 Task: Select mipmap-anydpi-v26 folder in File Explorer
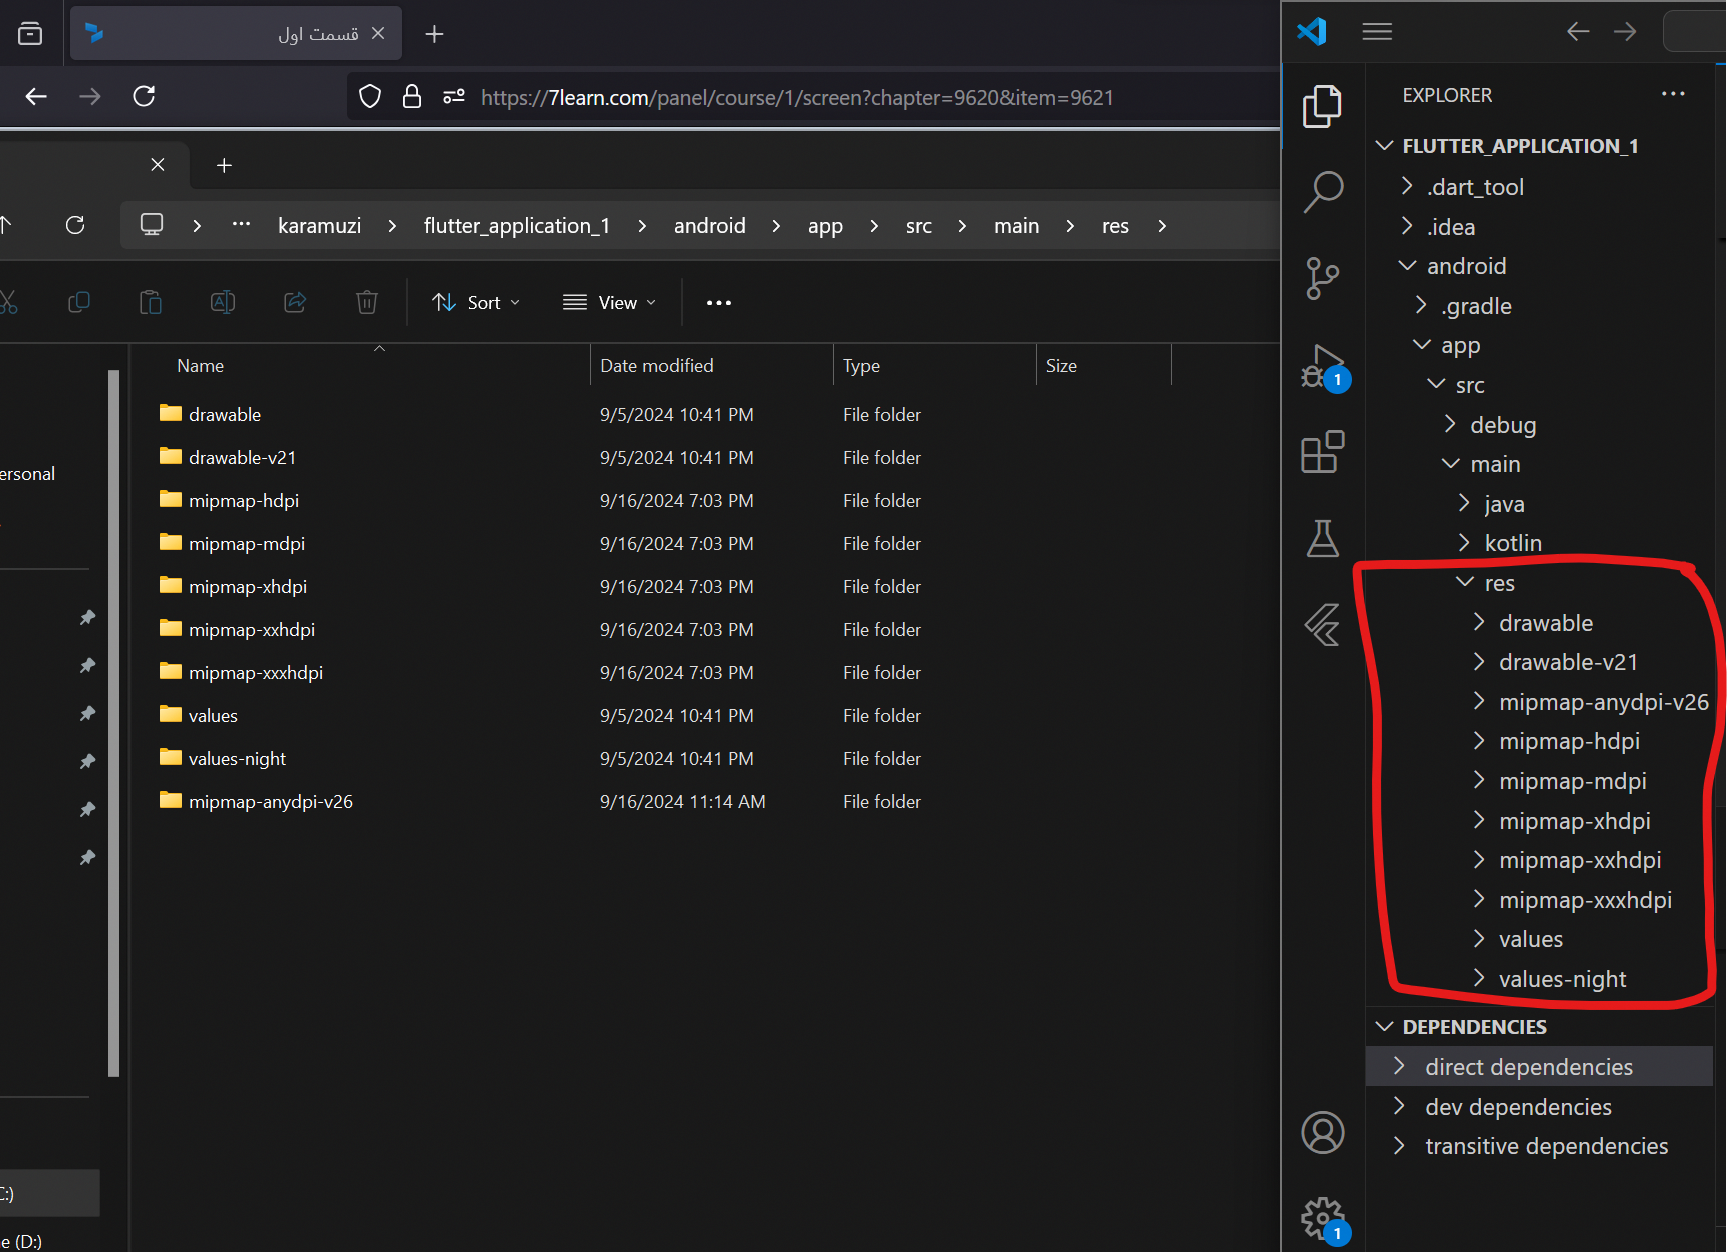point(270,801)
